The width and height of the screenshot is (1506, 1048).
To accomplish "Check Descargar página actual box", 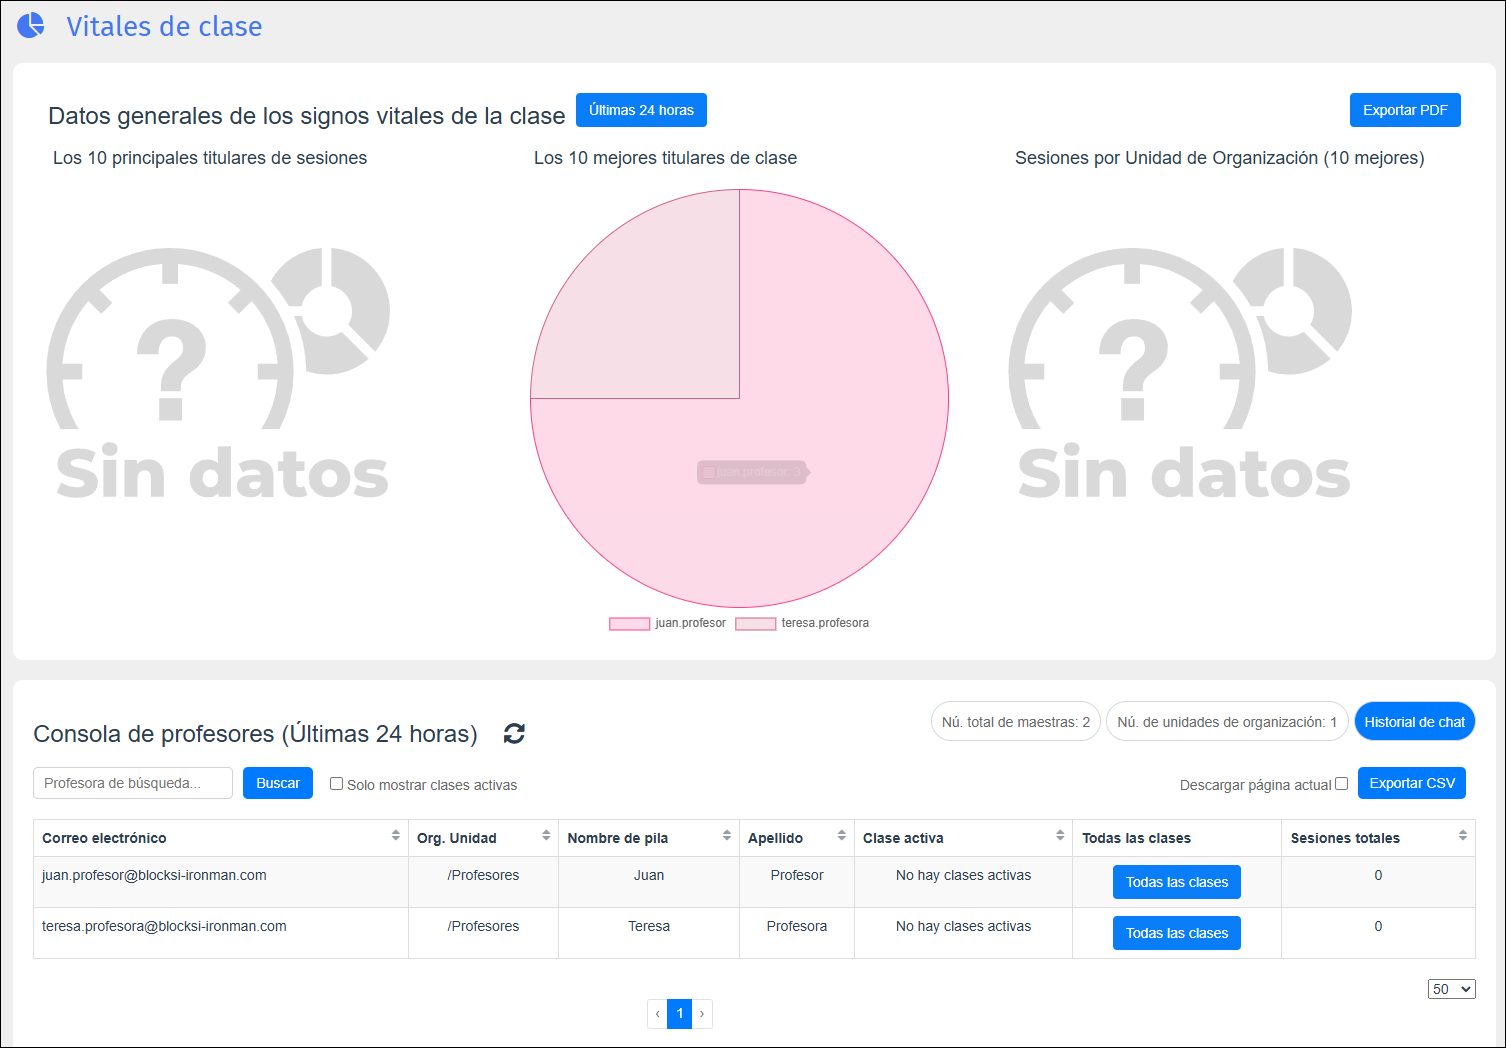I will click(1341, 784).
